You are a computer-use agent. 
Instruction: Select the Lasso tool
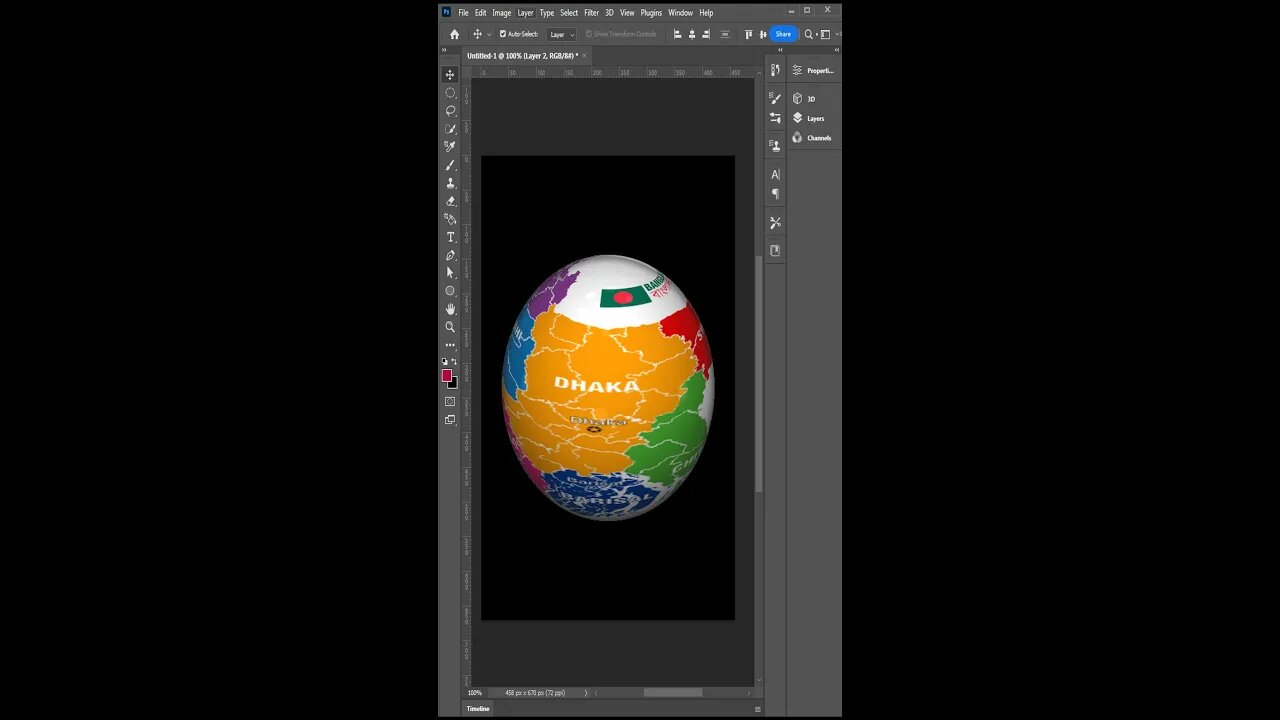pos(450,111)
